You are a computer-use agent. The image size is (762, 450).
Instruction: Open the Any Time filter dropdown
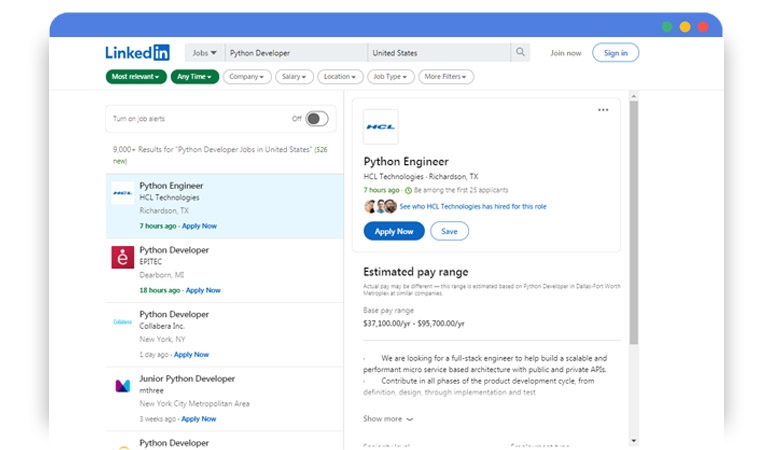194,77
